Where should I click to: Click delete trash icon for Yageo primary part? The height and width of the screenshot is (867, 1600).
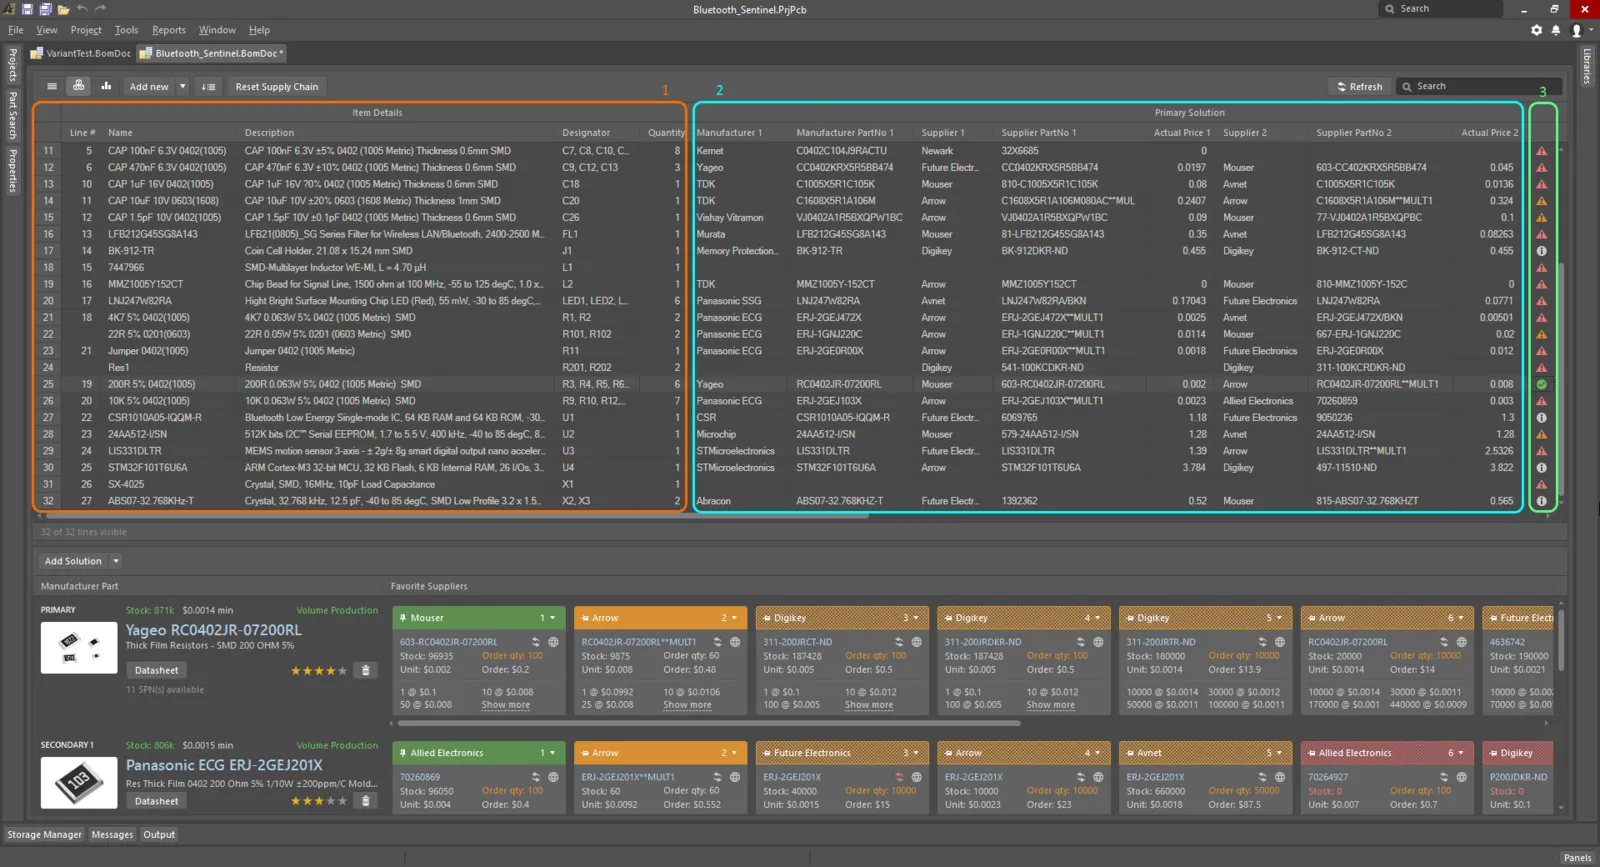366,670
